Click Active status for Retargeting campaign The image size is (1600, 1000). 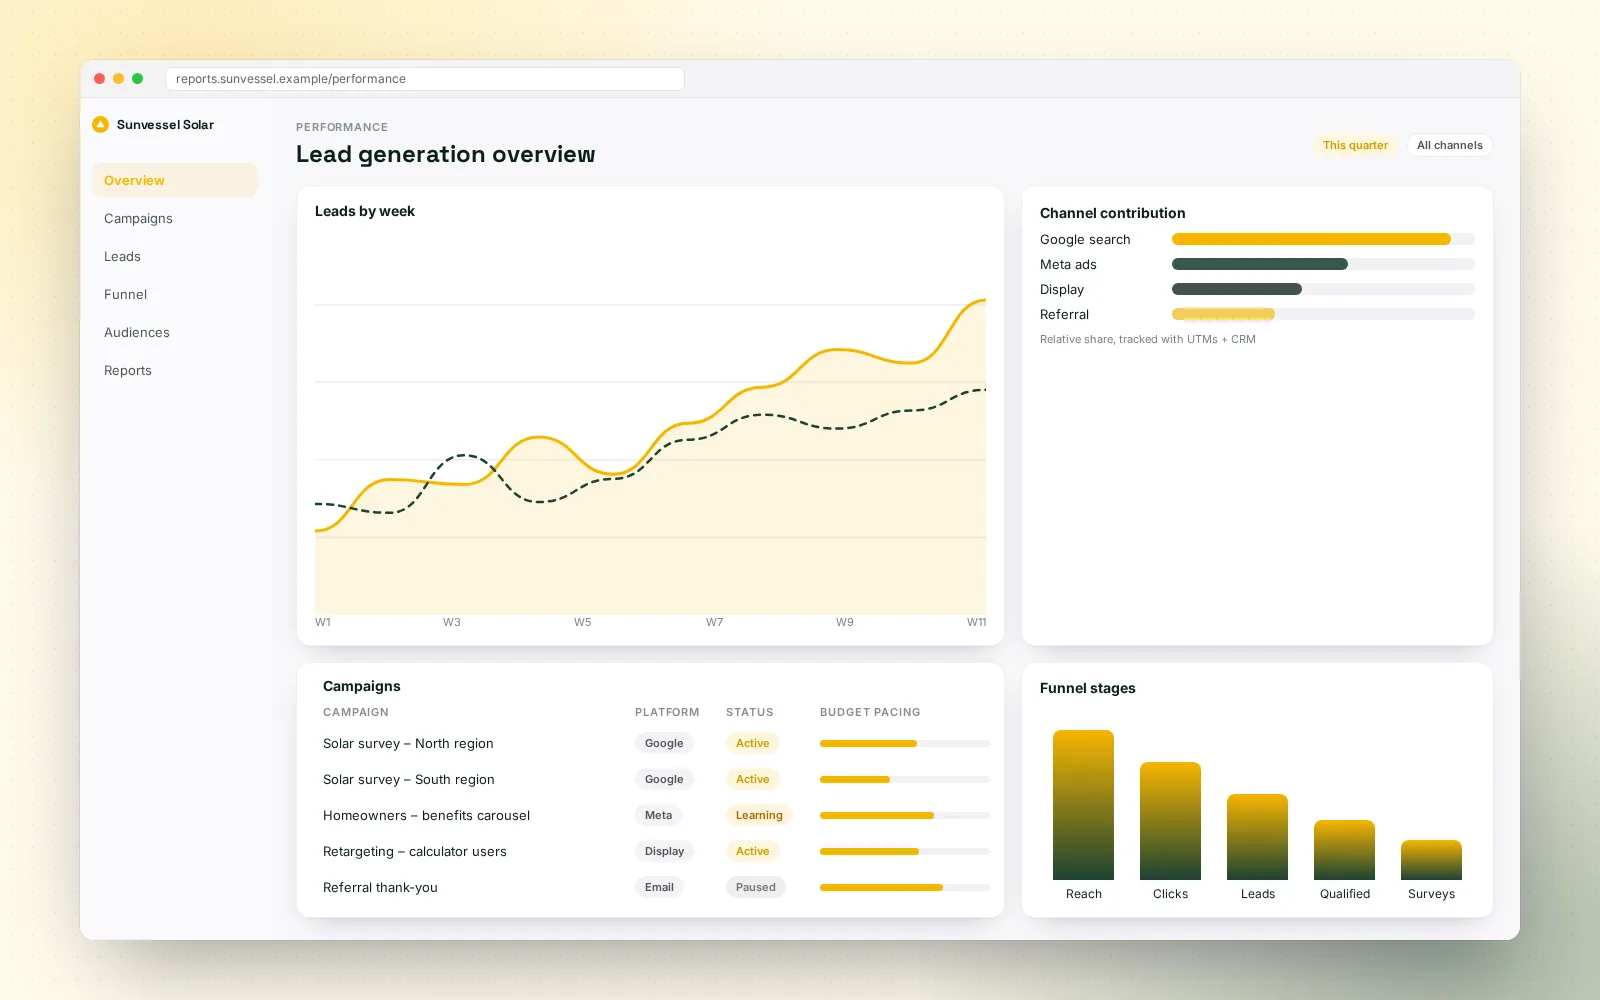[752, 851]
